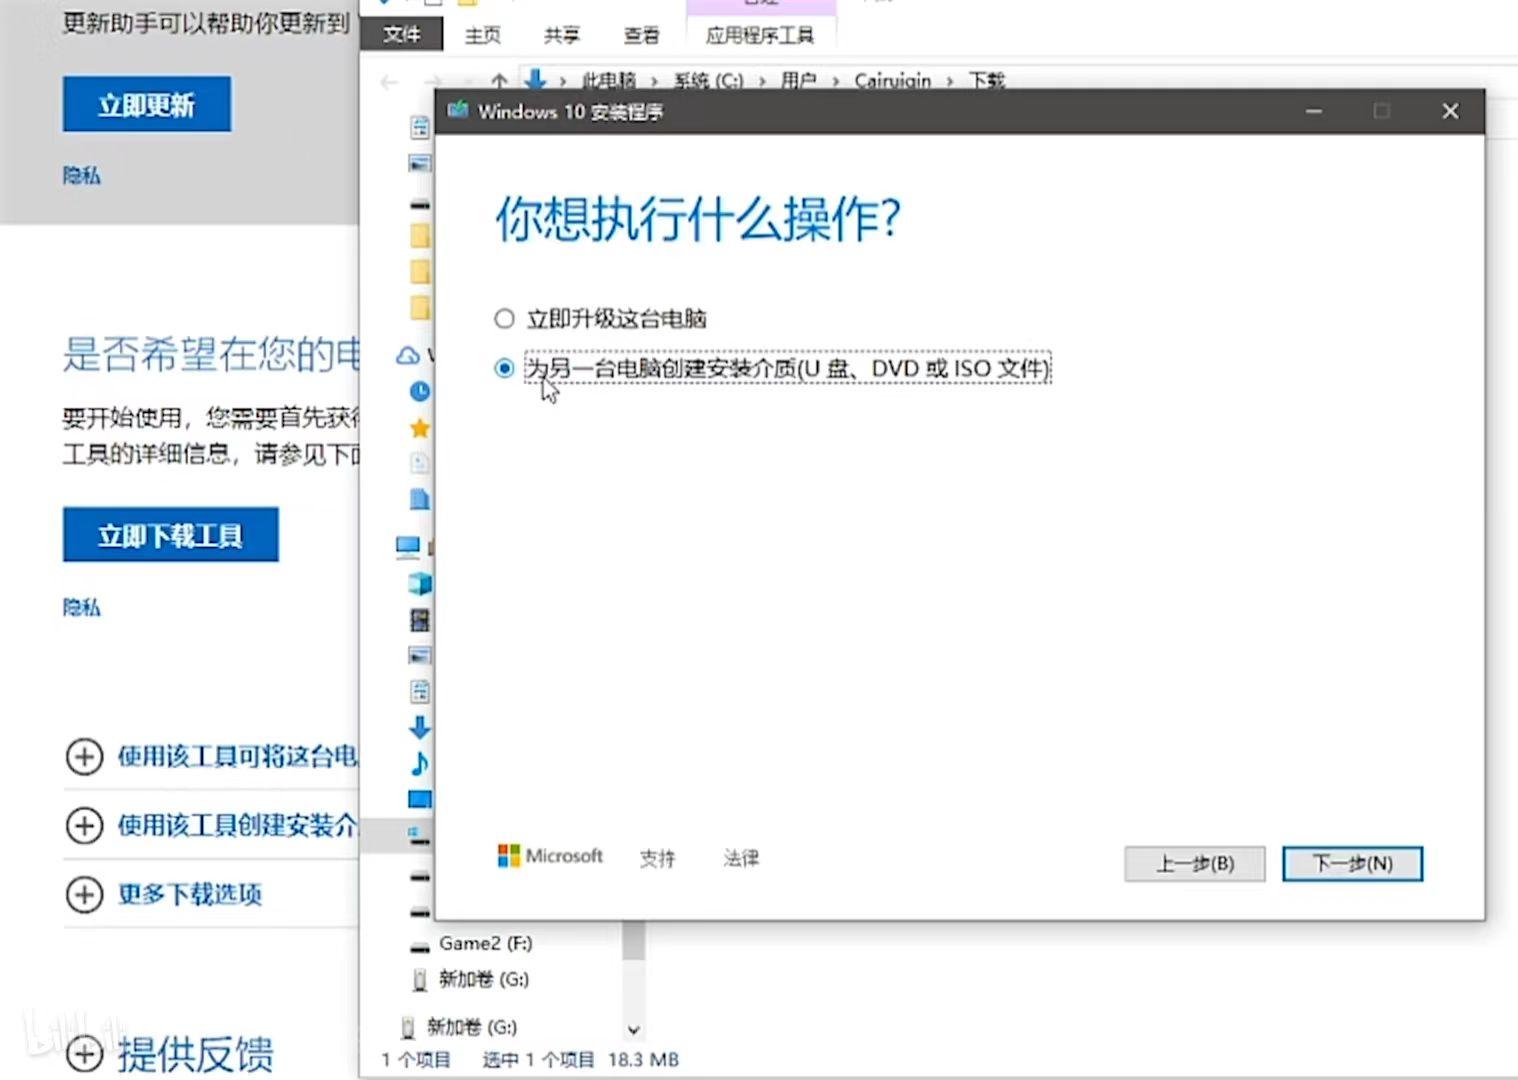
Task: Click the 立即更新 button on the web page
Action: pyautogui.click(x=147, y=104)
